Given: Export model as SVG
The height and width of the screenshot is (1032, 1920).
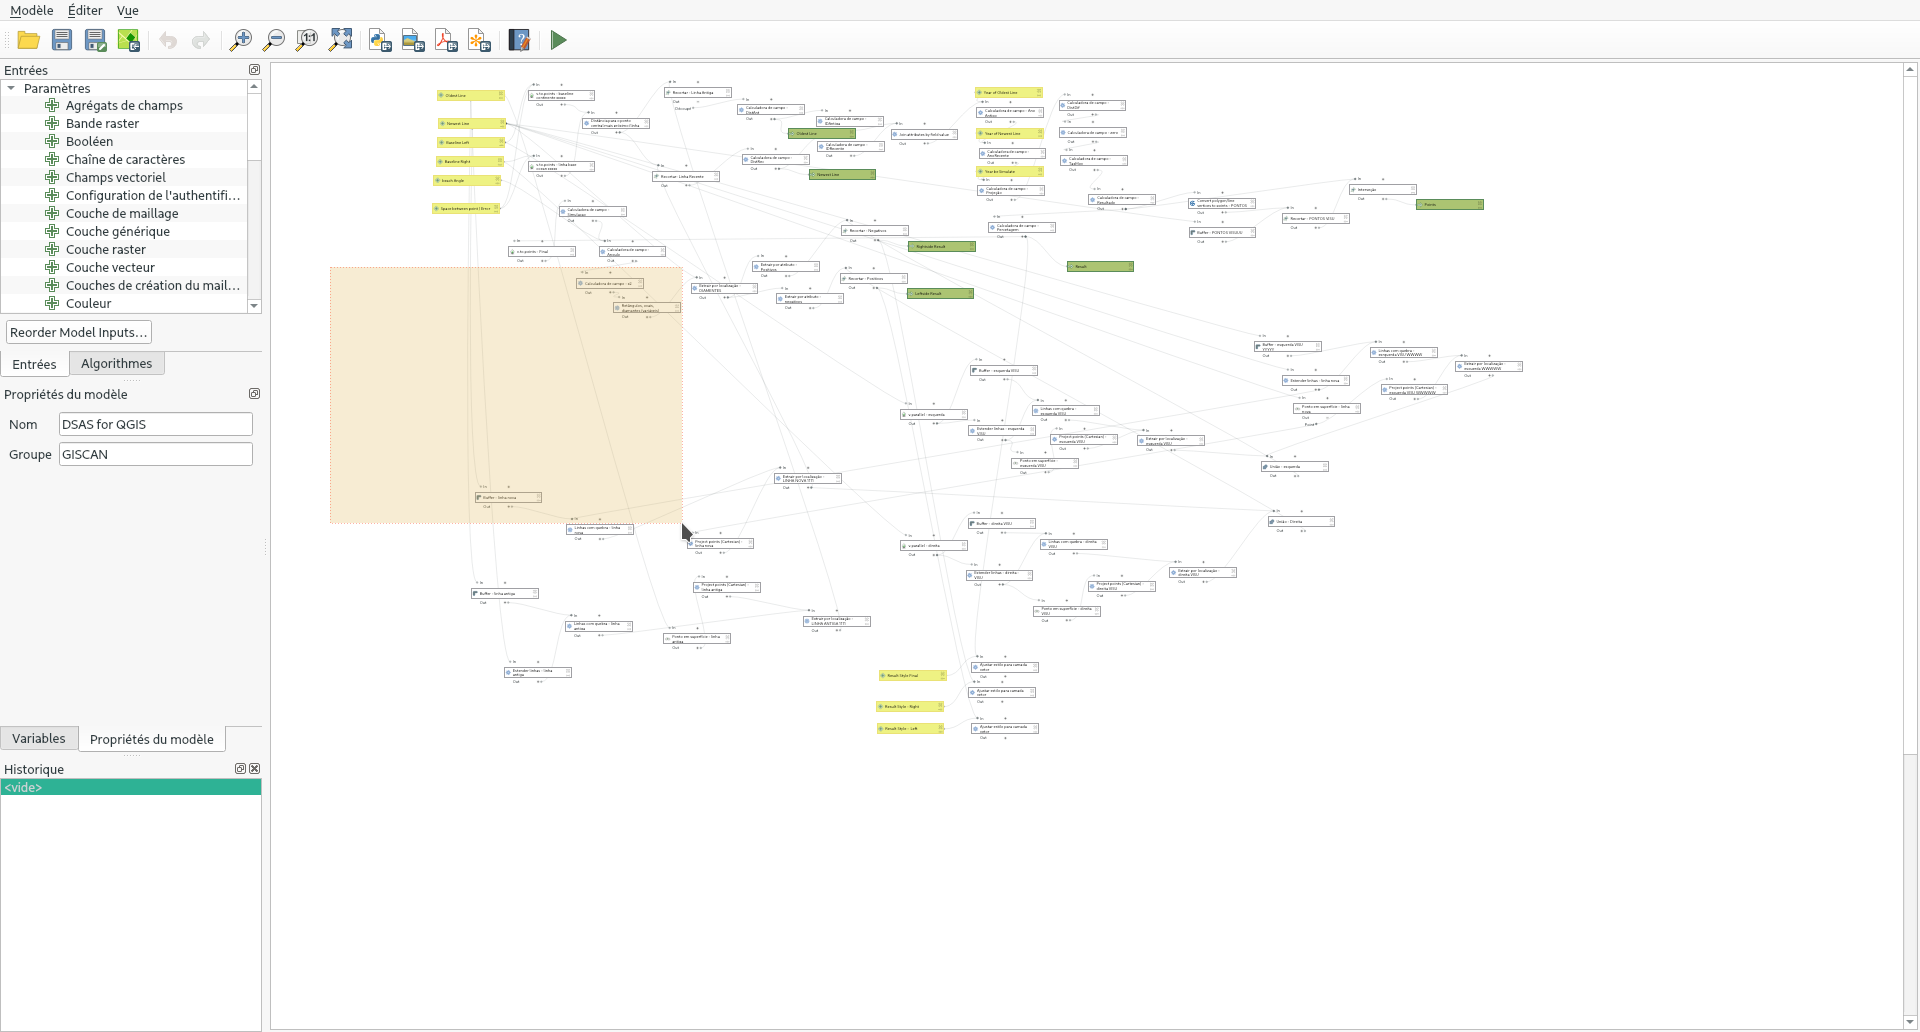Looking at the screenshot, I should tap(480, 40).
